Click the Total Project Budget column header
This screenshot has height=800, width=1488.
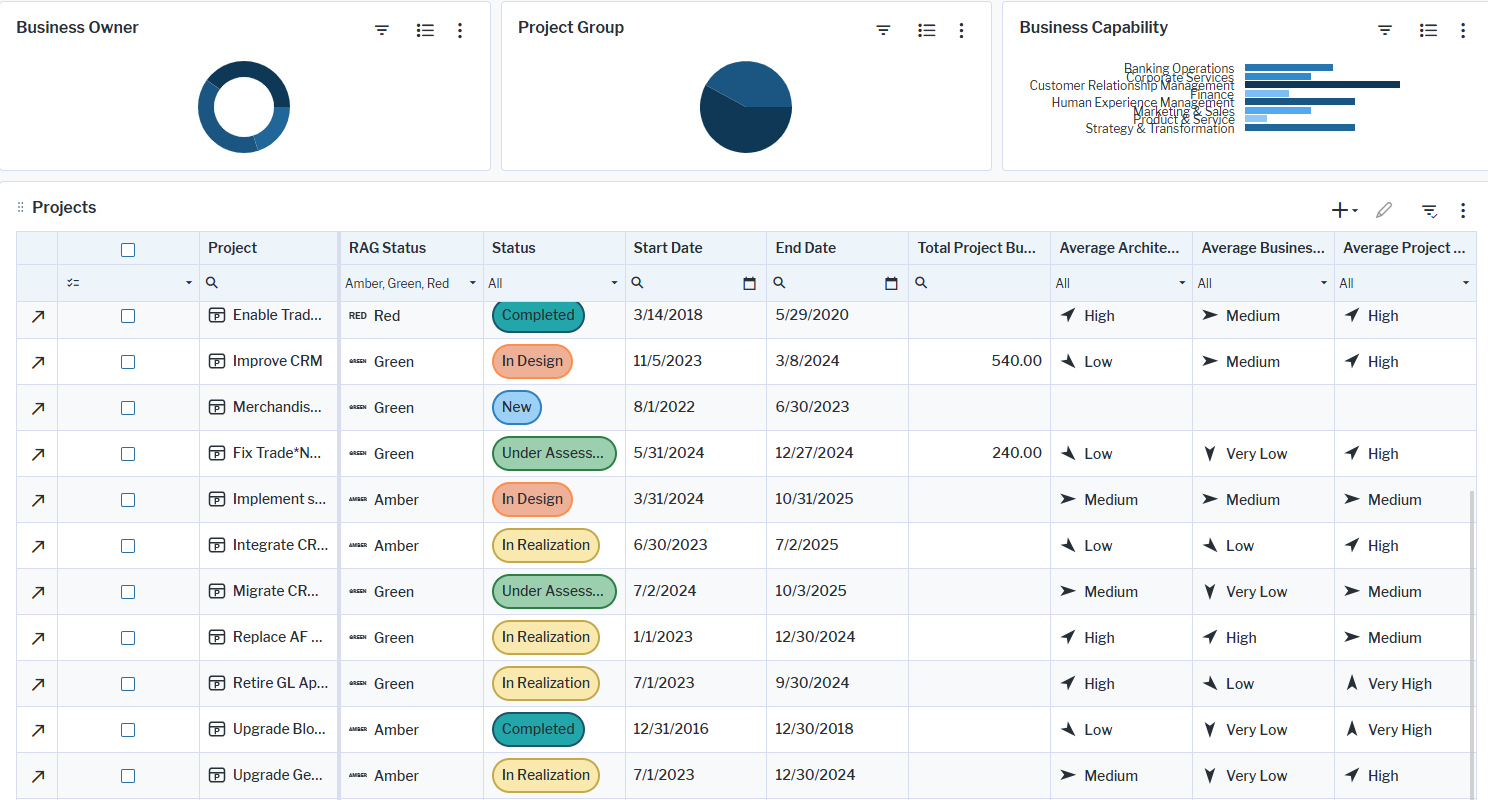[977, 248]
